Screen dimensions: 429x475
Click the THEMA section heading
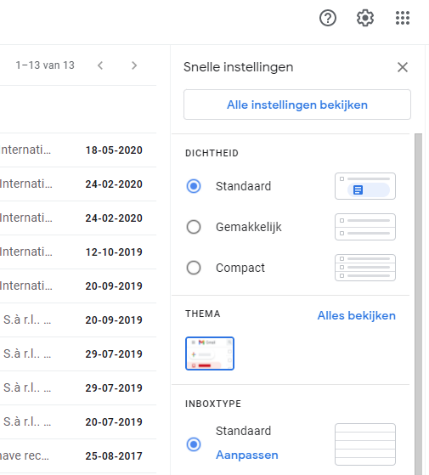pyautogui.click(x=203, y=314)
